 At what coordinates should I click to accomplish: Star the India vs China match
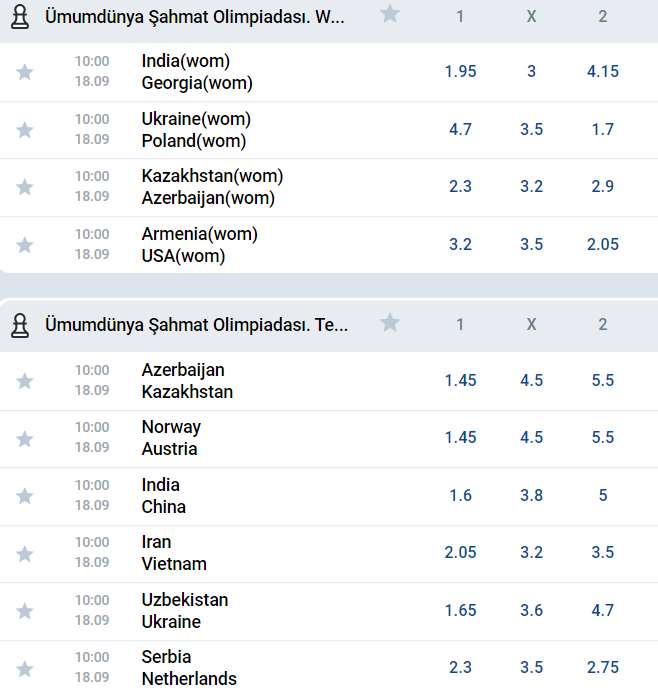tap(25, 496)
